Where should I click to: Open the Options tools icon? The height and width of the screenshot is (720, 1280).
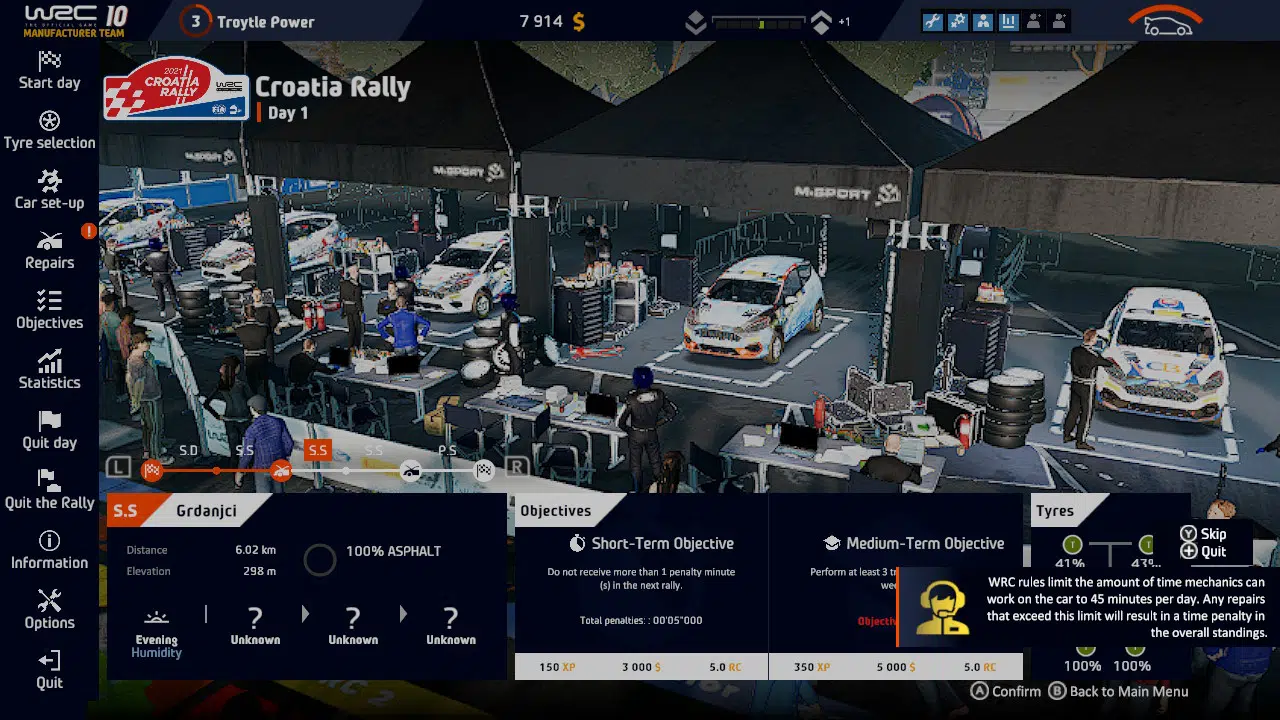49,602
